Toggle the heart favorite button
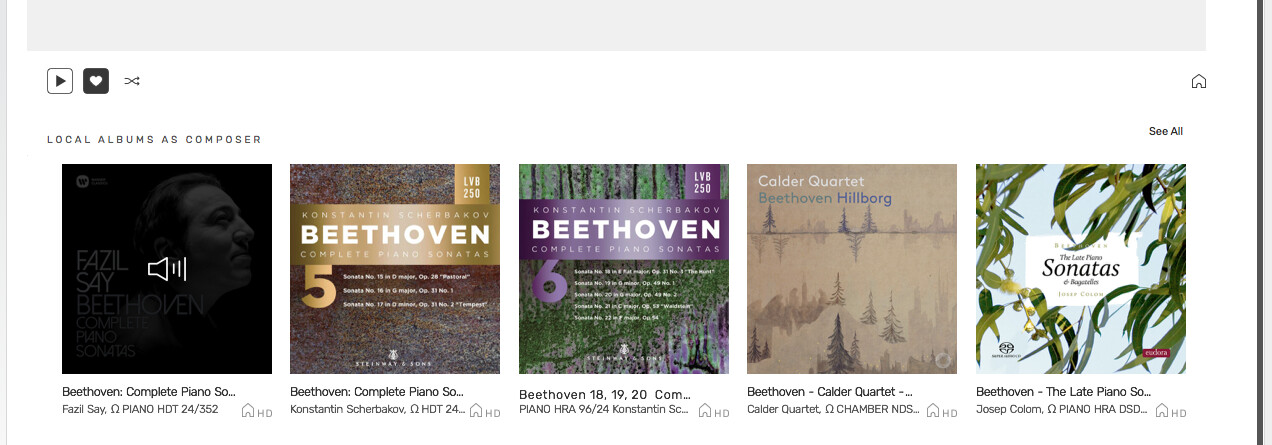 point(96,81)
